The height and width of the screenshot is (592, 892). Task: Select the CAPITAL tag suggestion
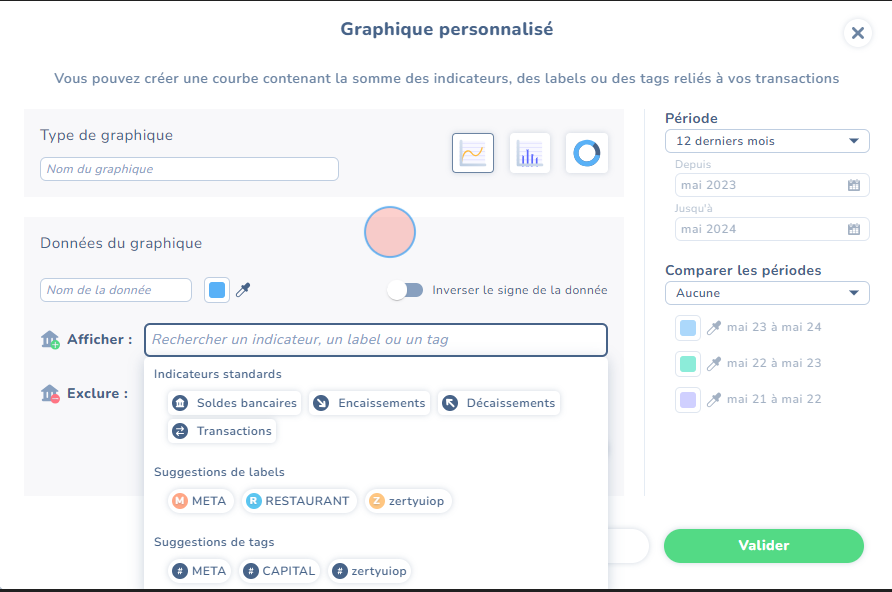pyautogui.click(x=279, y=571)
